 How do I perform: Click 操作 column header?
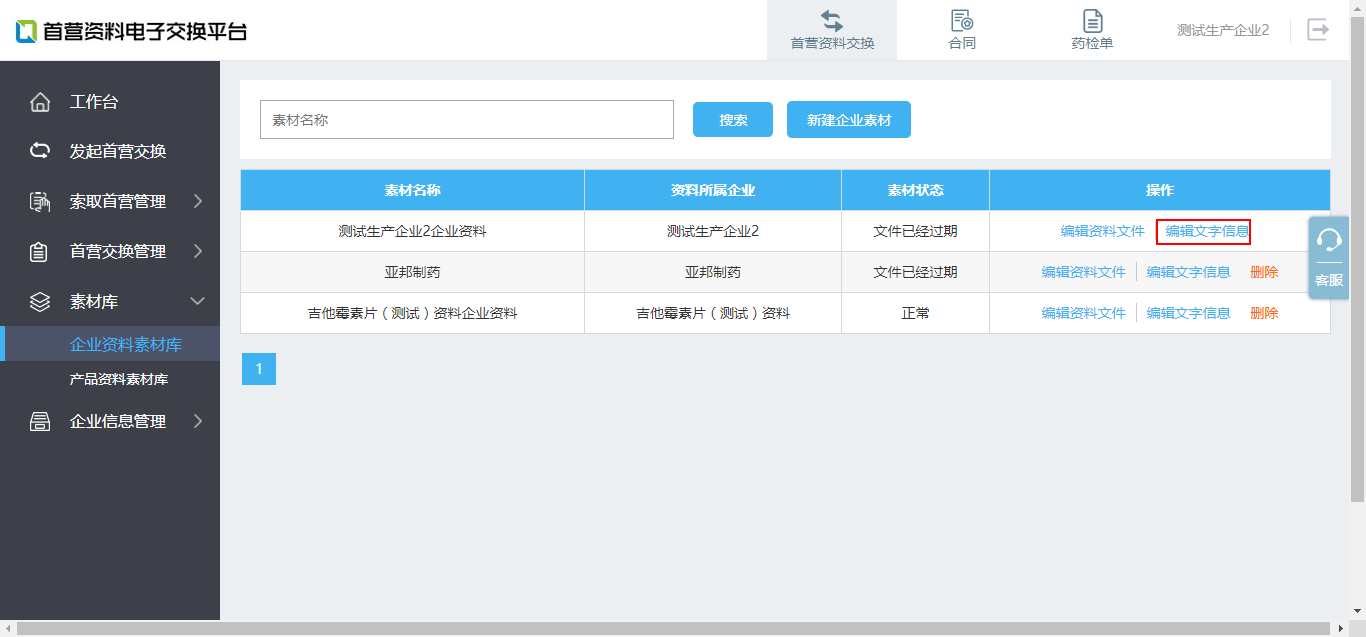pos(1160,190)
